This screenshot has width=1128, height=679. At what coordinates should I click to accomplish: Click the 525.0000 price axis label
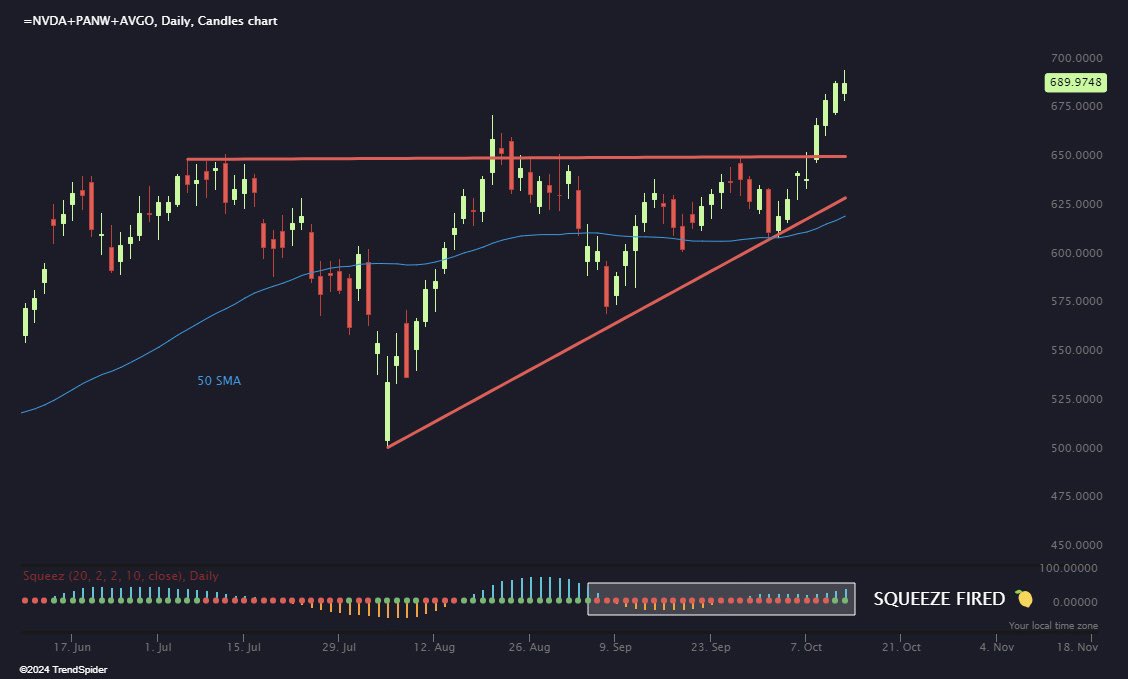[x=1076, y=398]
